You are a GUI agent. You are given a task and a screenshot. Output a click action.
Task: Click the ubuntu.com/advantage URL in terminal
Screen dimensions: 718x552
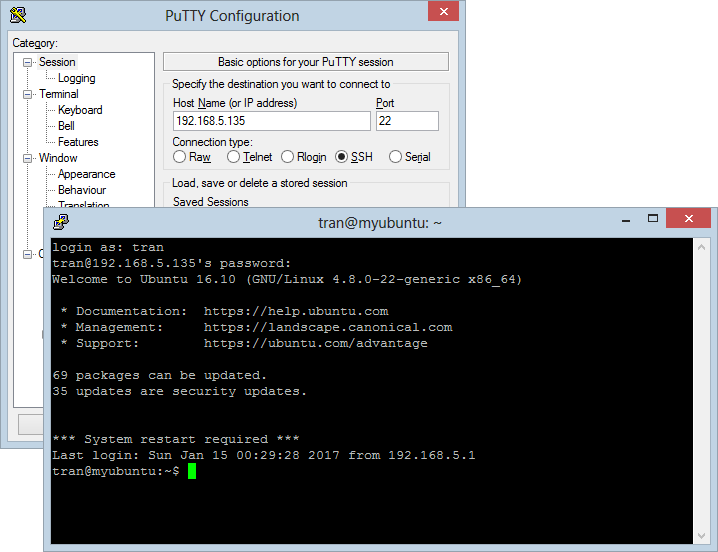(x=315, y=344)
